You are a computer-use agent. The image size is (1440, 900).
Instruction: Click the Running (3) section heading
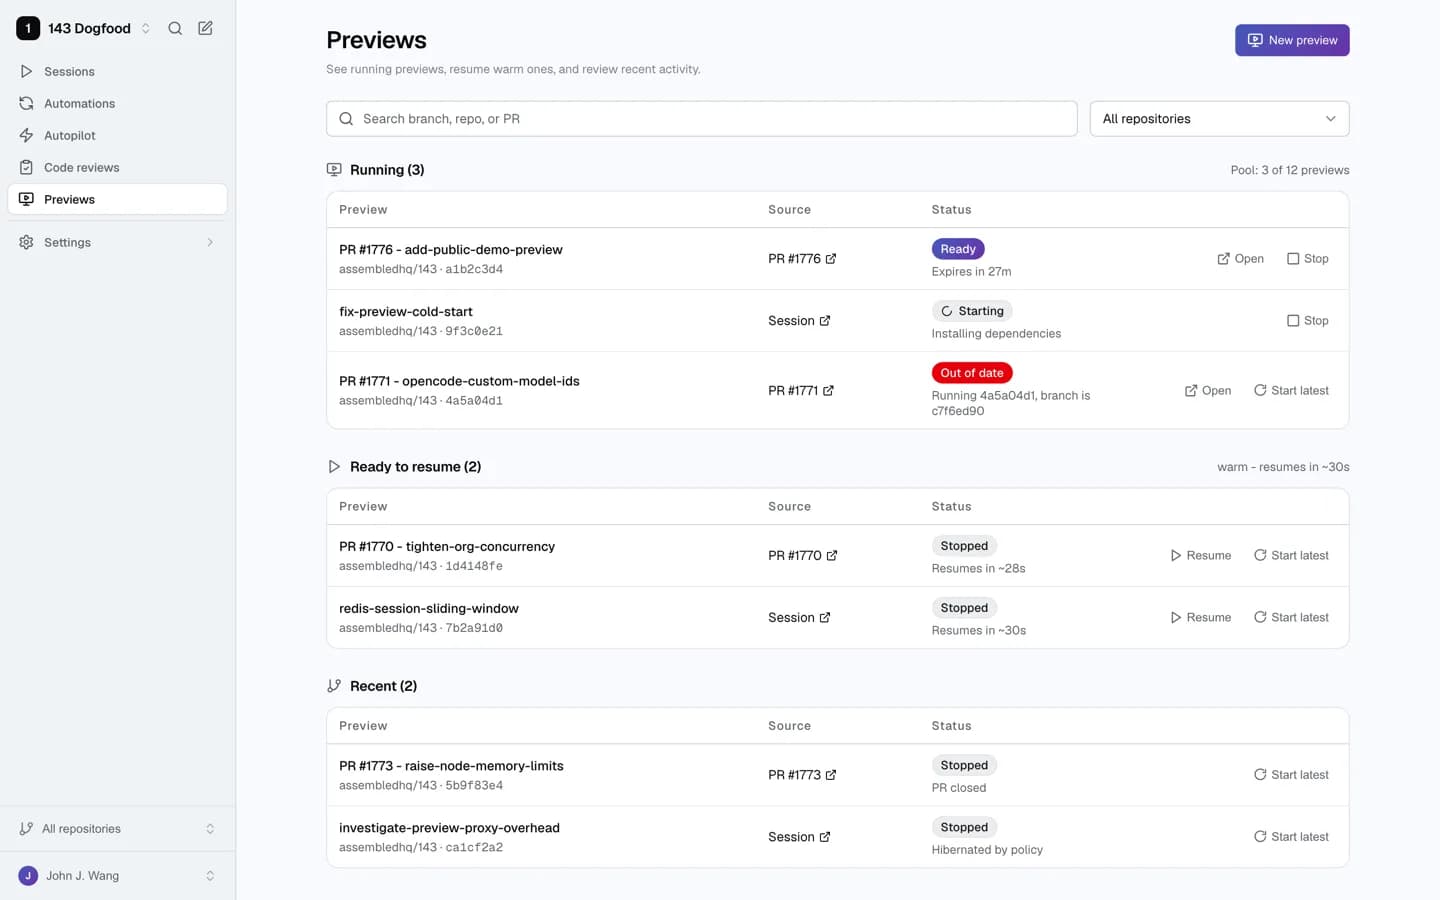387,170
